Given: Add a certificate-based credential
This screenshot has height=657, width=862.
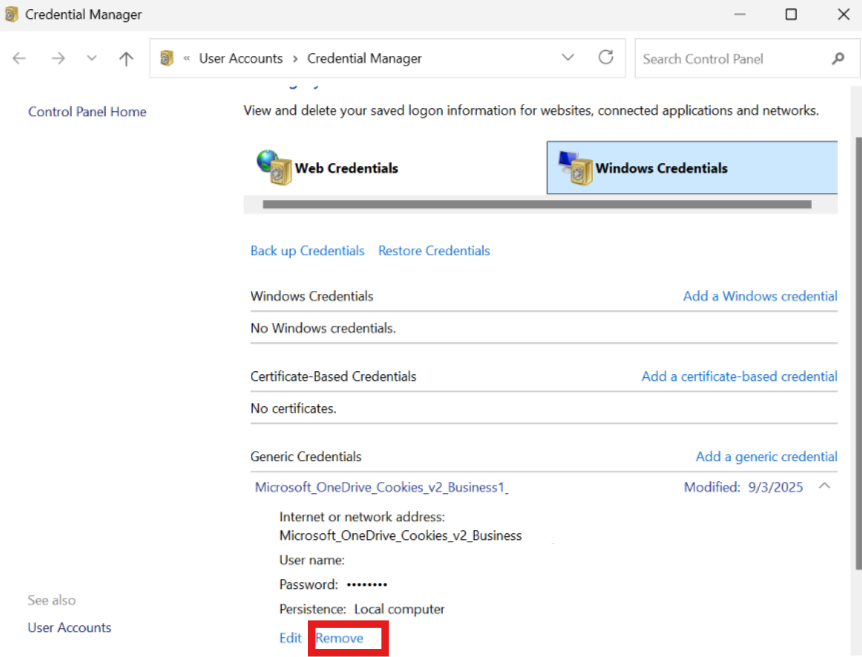Looking at the screenshot, I should tap(739, 377).
